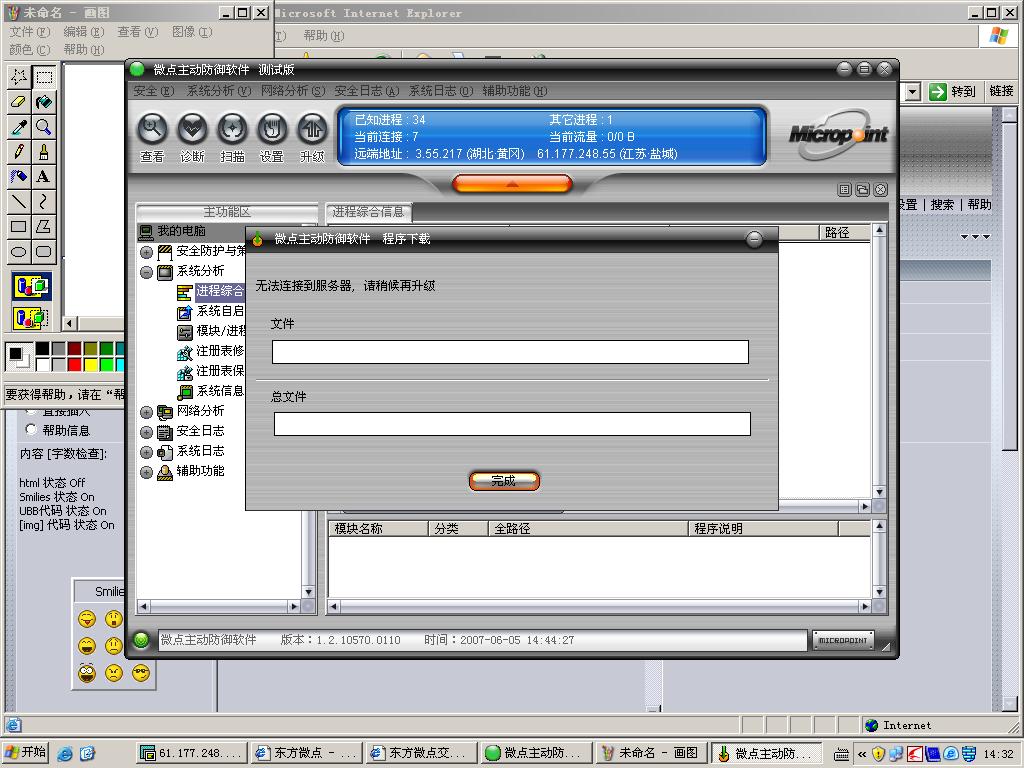Viewport: 1024px width, 768px height.
Task: Choose the opaque selection option in Paint
Action: coord(31,287)
